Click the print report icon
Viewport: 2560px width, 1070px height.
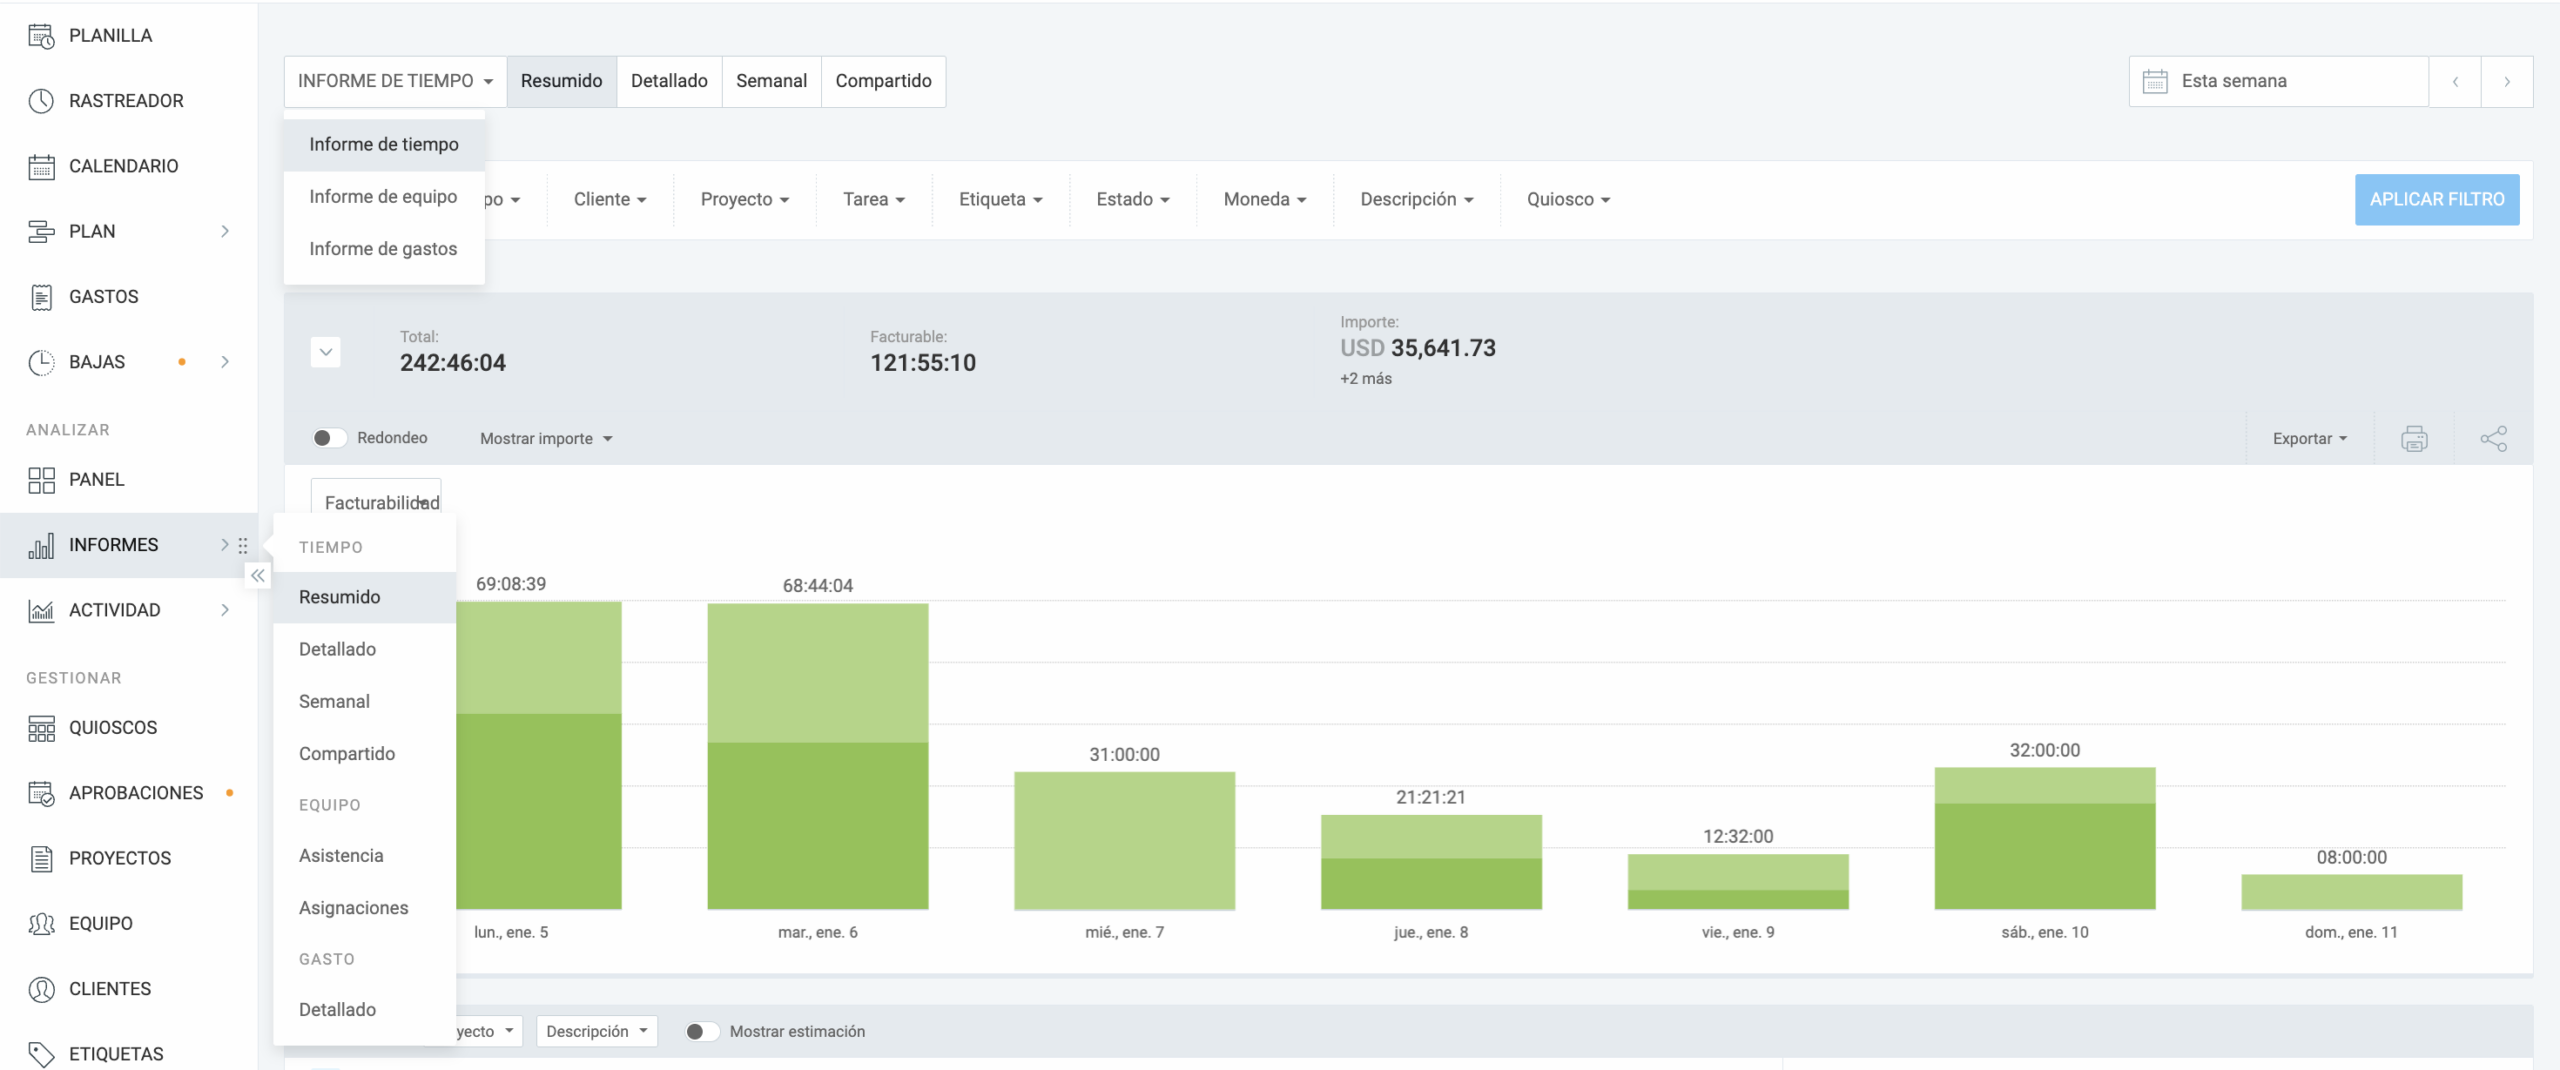pyautogui.click(x=2414, y=438)
